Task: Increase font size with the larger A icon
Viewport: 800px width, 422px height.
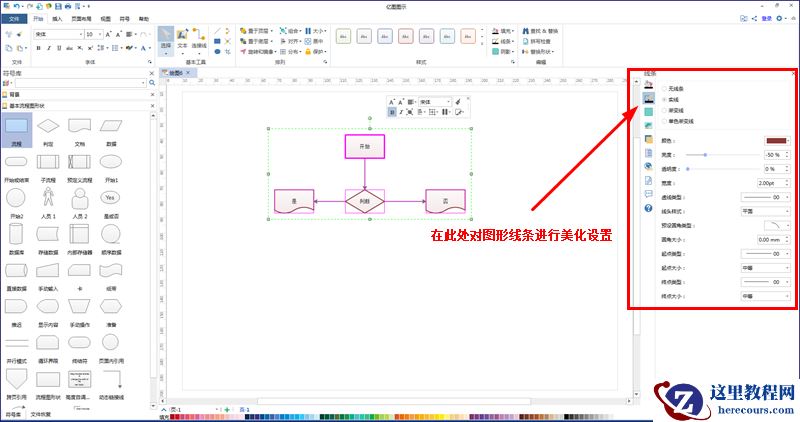Action: tap(108, 34)
